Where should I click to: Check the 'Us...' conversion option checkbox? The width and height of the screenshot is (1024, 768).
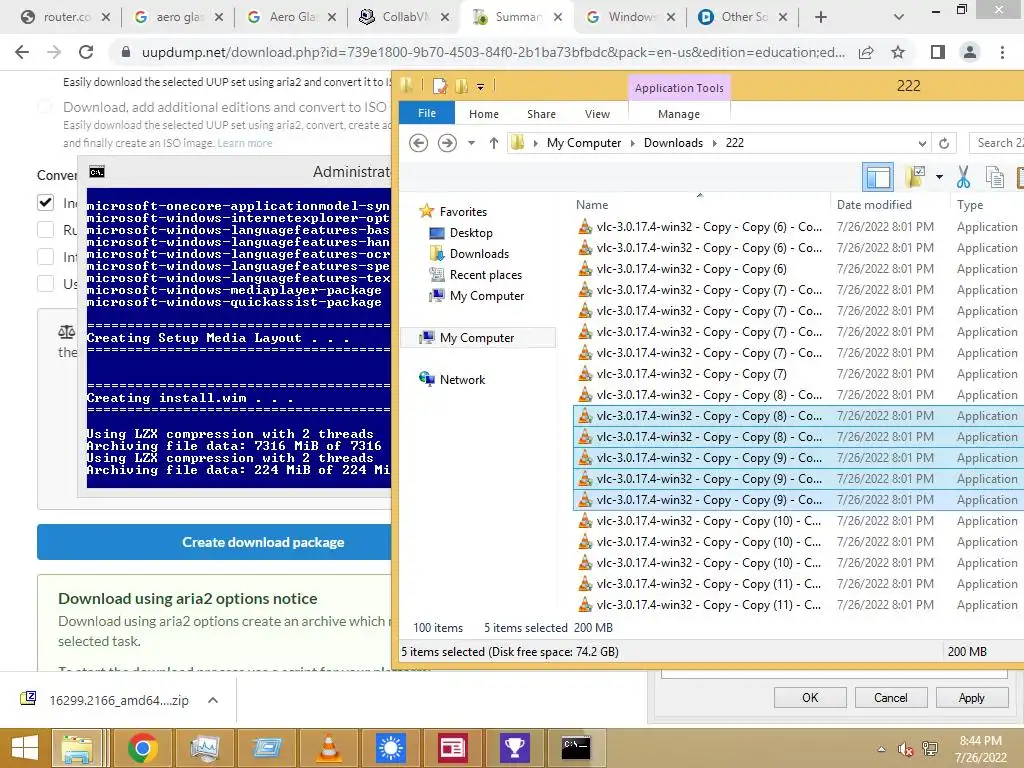click(45, 283)
